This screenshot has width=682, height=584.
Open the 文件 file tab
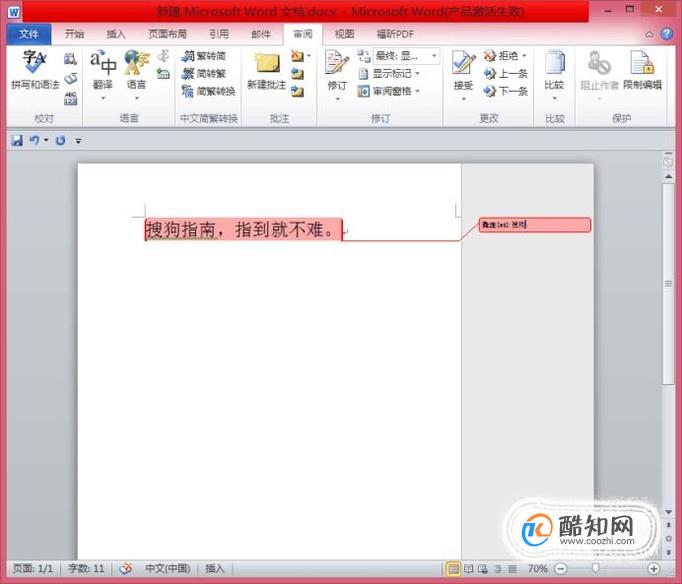pyautogui.click(x=29, y=34)
